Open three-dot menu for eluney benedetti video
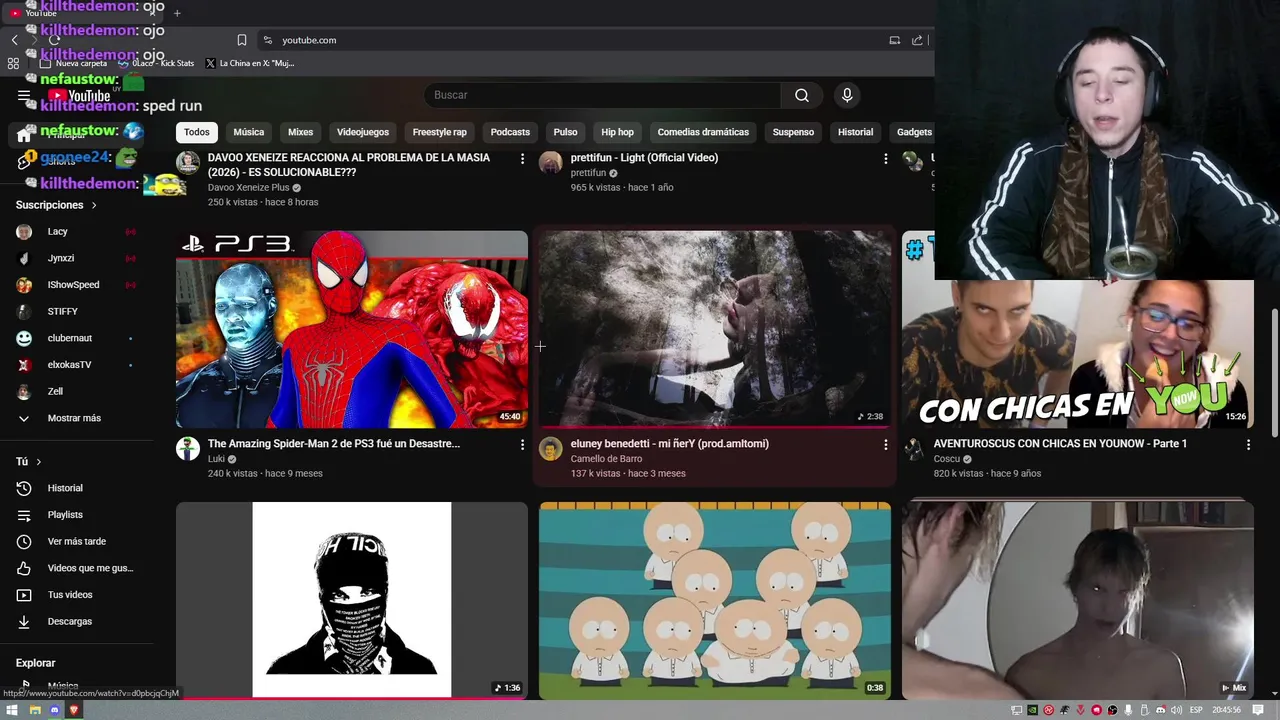This screenshot has height=720, width=1280. tap(885, 444)
